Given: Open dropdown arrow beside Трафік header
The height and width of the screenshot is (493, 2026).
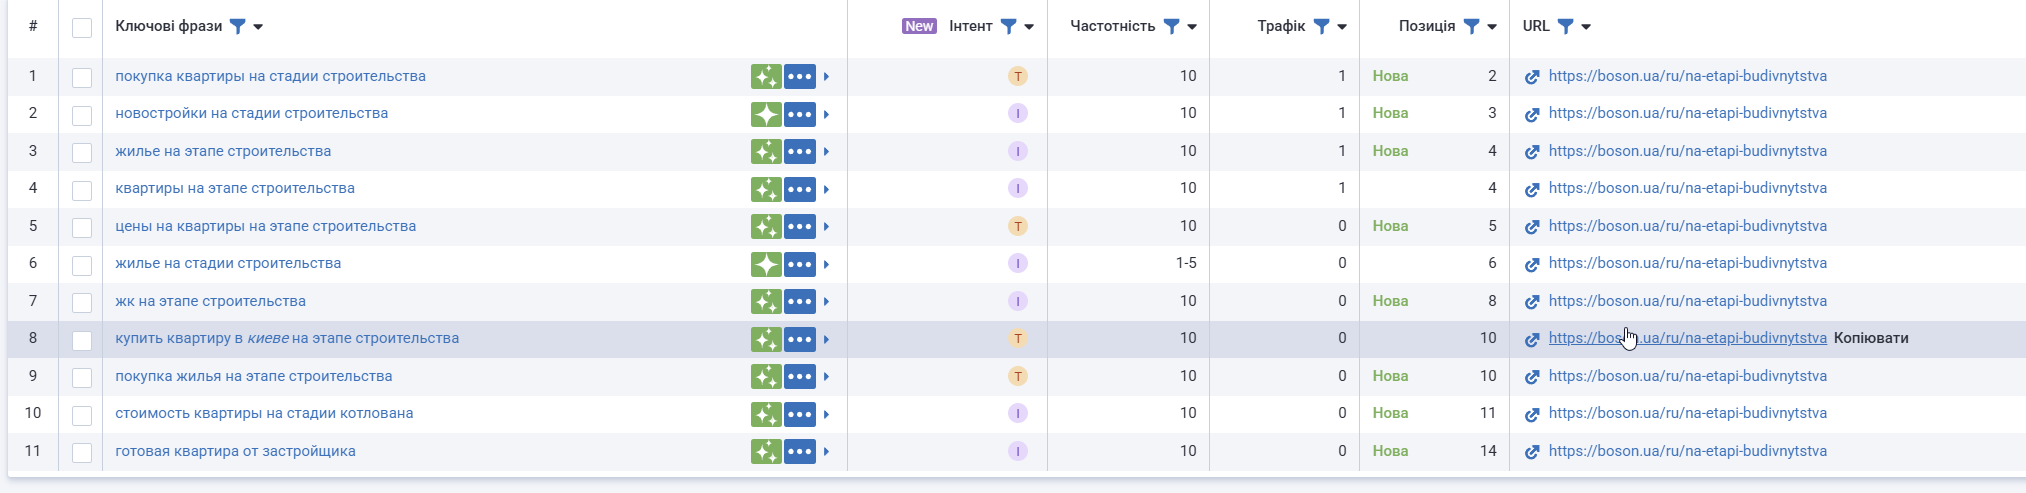Looking at the screenshot, I should pyautogui.click(x=1342, y=27).
